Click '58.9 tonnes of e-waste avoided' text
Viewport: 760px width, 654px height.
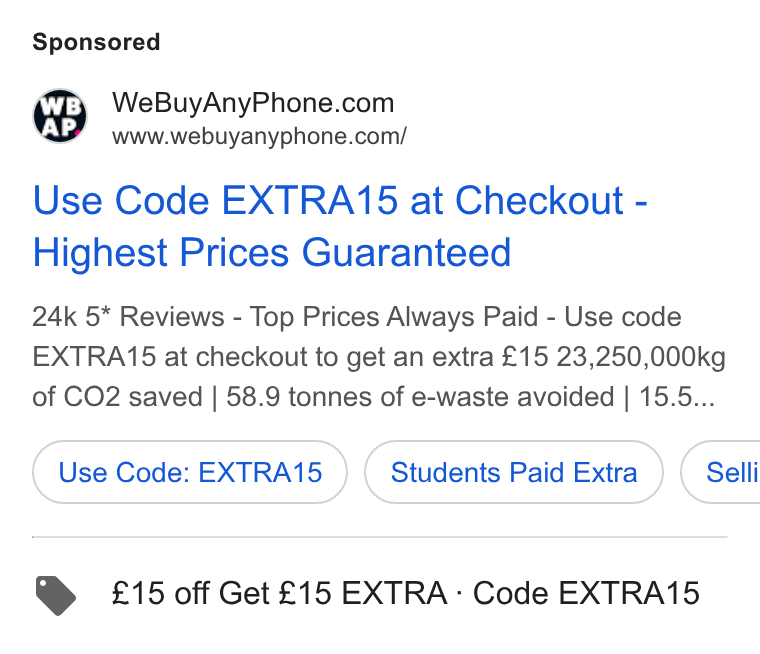click(420, 397)
